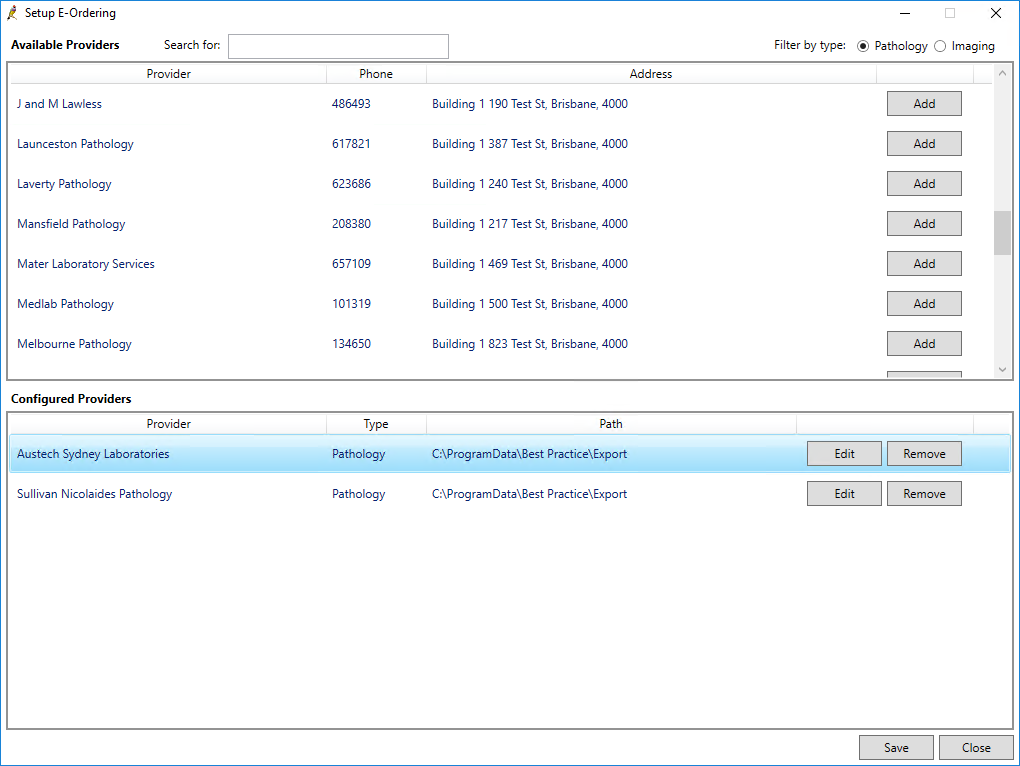Click the Setup E-Ordering app icon
The image size is (1020, 766).
(12, 13)
